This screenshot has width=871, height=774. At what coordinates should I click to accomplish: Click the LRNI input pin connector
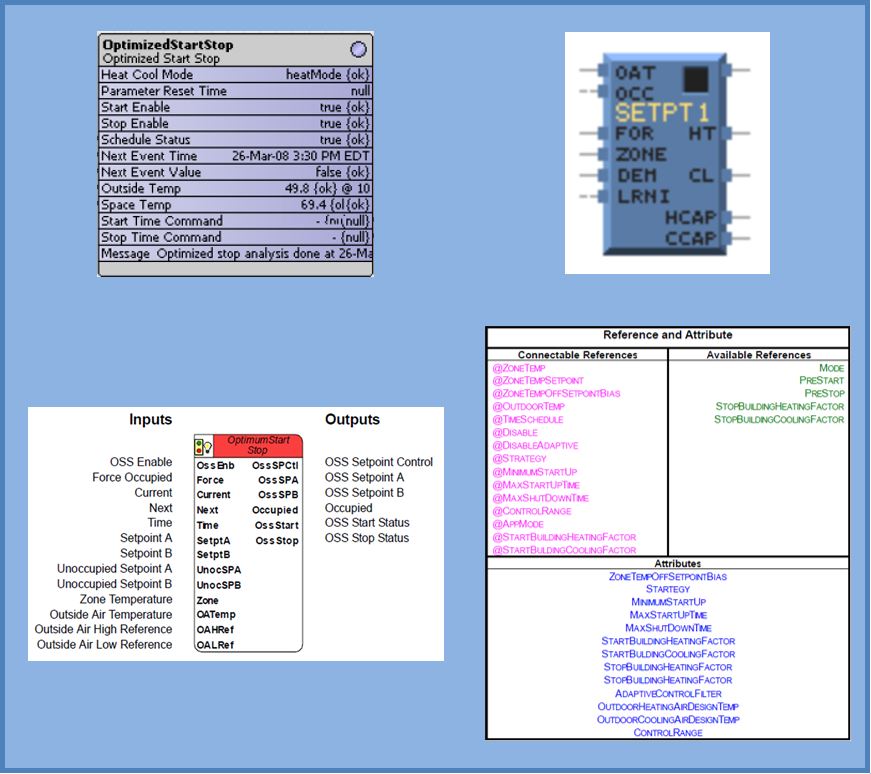pos(601,197)
